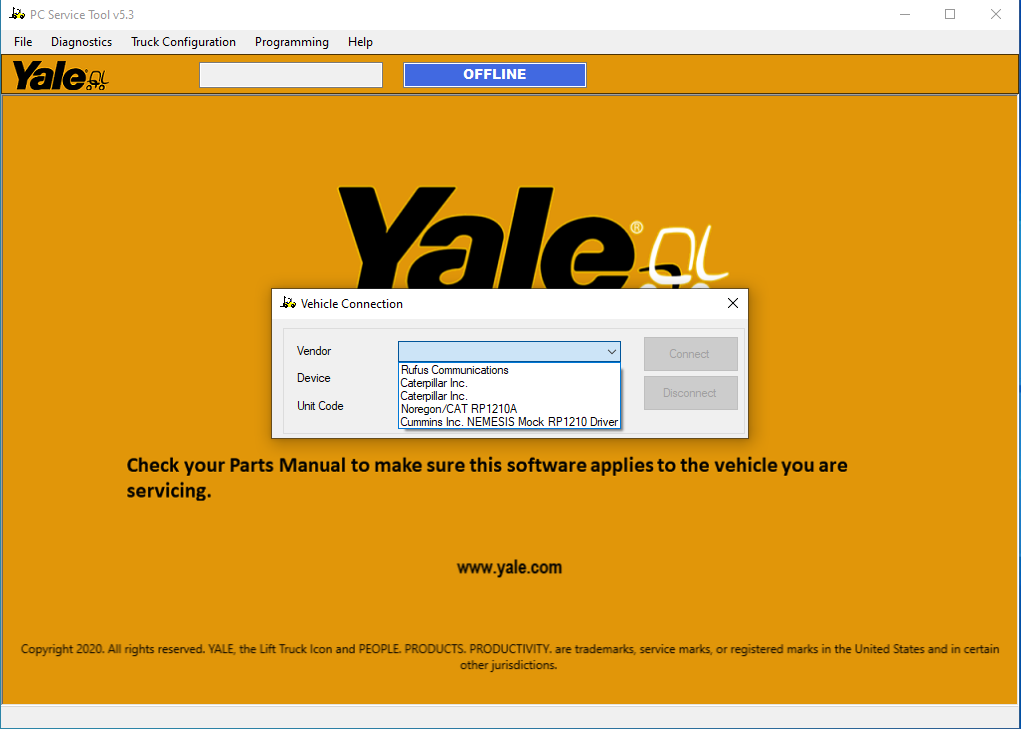
Task: Click the empty field beside the Yale logo
Action: 290,75
